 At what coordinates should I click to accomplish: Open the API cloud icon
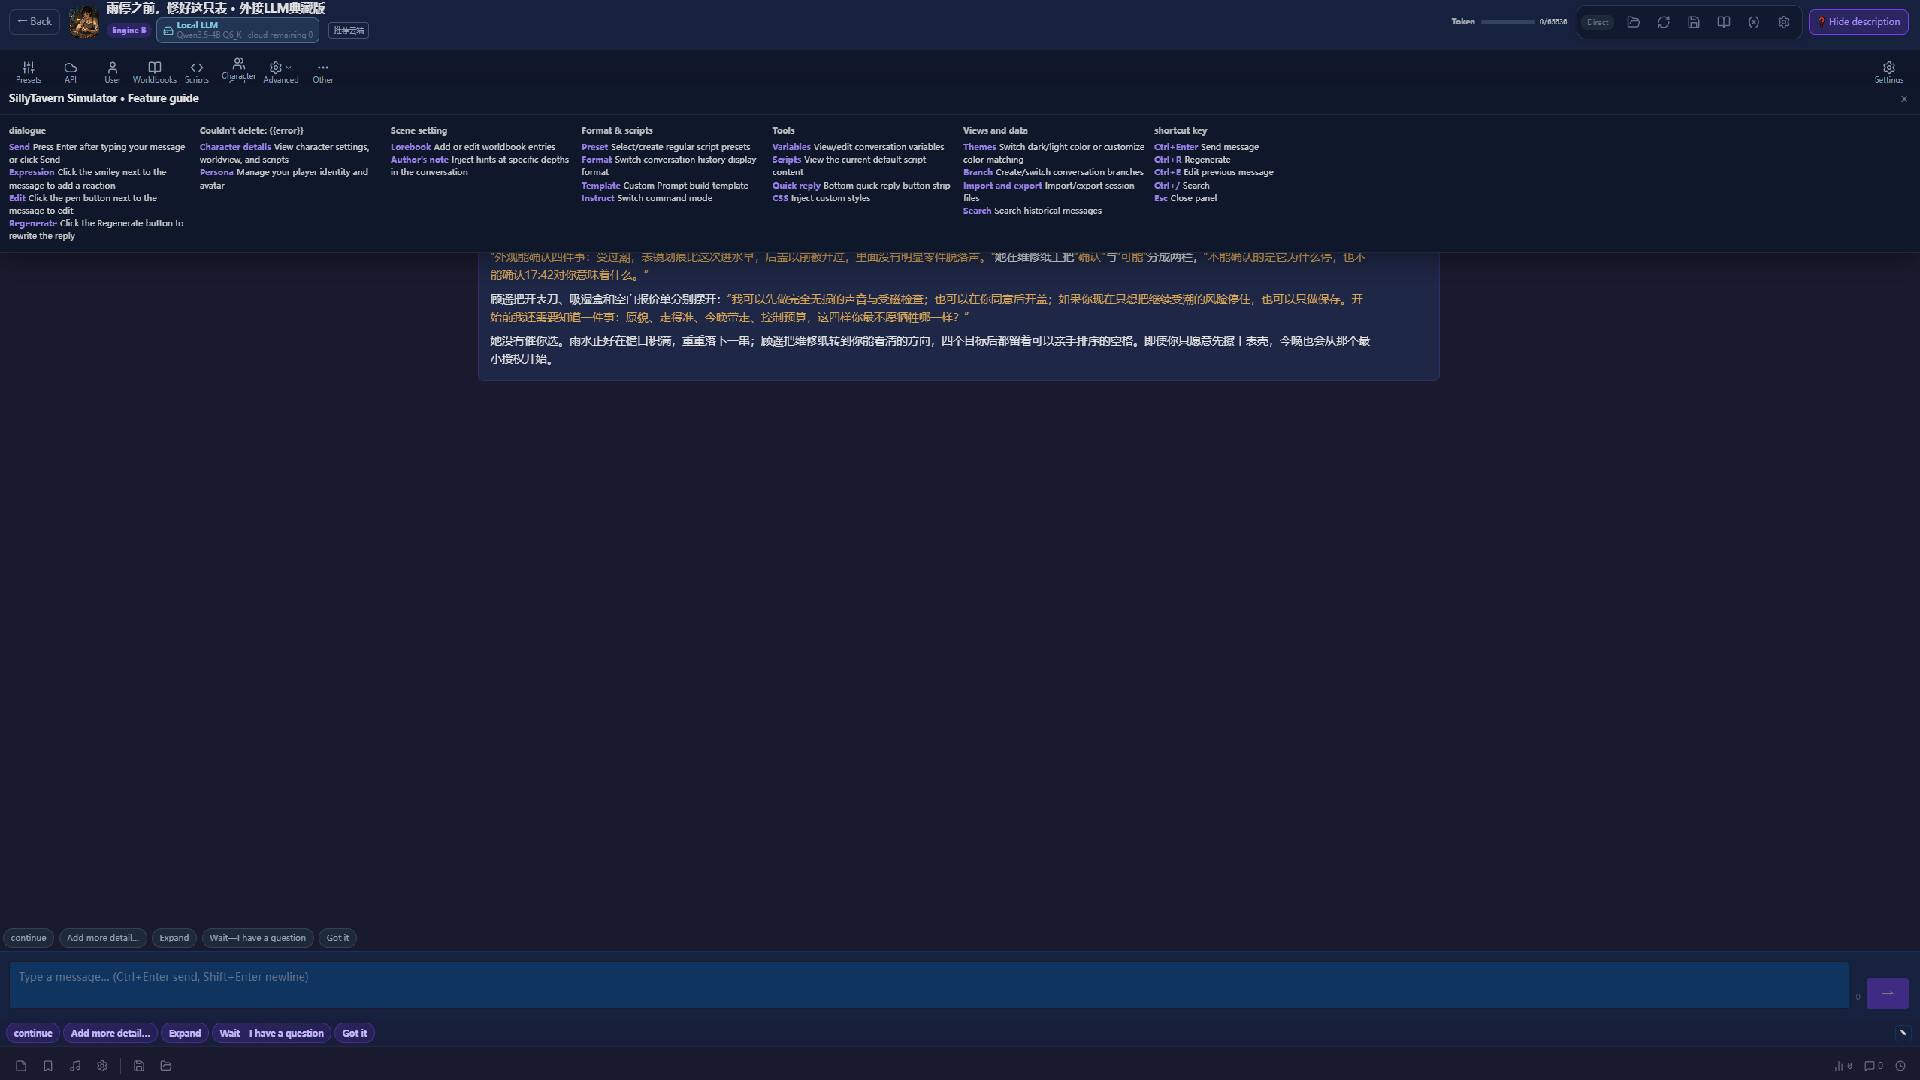click(x=70, y=72)
